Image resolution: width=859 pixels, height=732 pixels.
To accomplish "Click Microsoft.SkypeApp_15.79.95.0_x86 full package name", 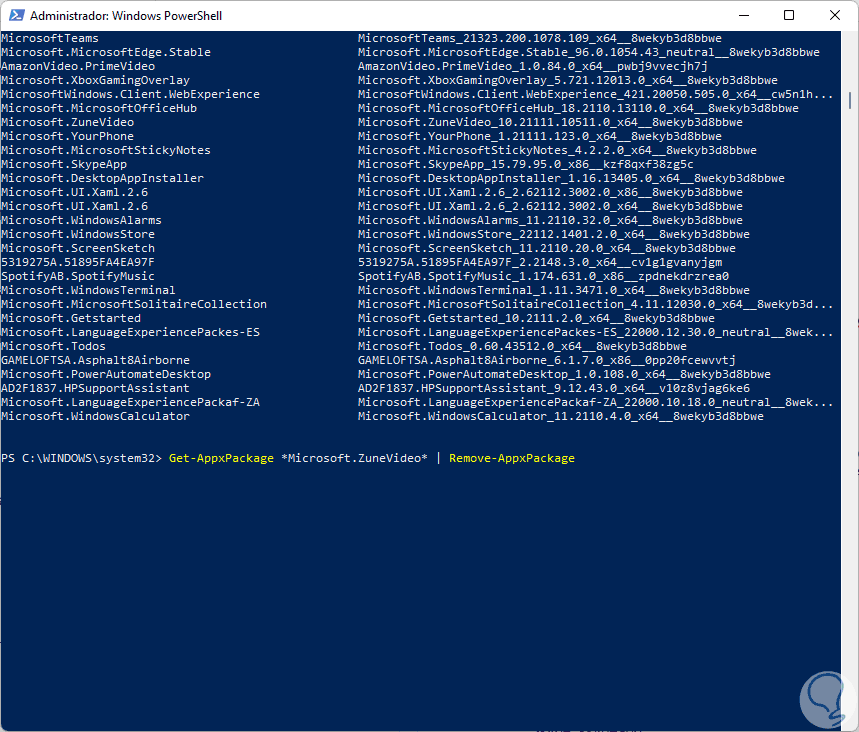I will tap(525, 164).
